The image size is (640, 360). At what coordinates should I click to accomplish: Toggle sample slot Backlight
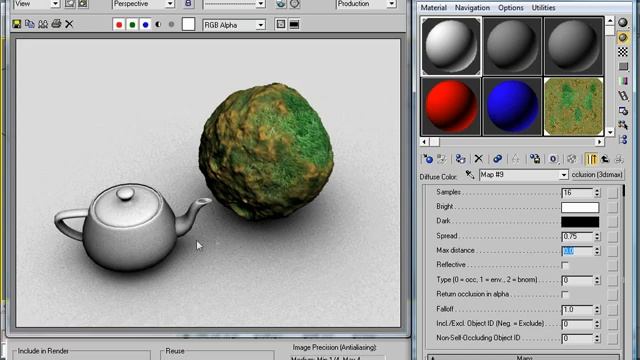(623, 37)
